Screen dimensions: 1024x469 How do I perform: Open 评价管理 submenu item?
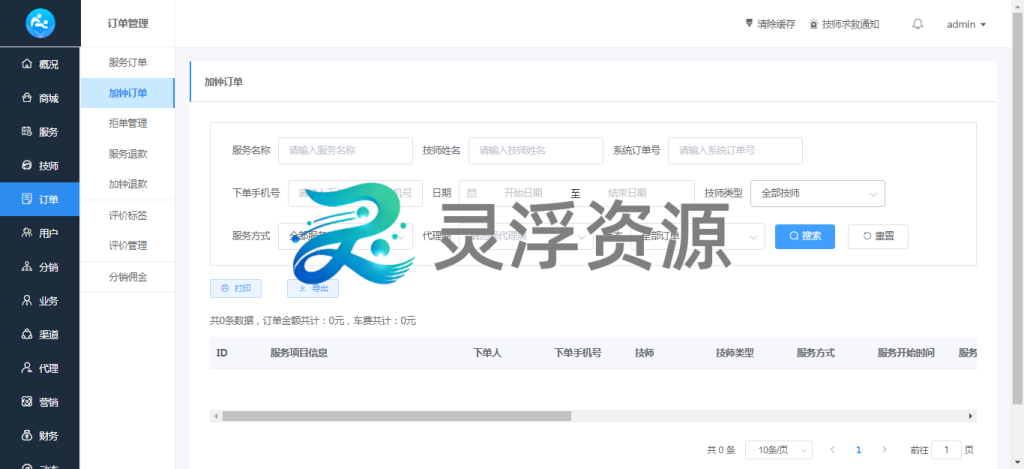coord(128,246)
